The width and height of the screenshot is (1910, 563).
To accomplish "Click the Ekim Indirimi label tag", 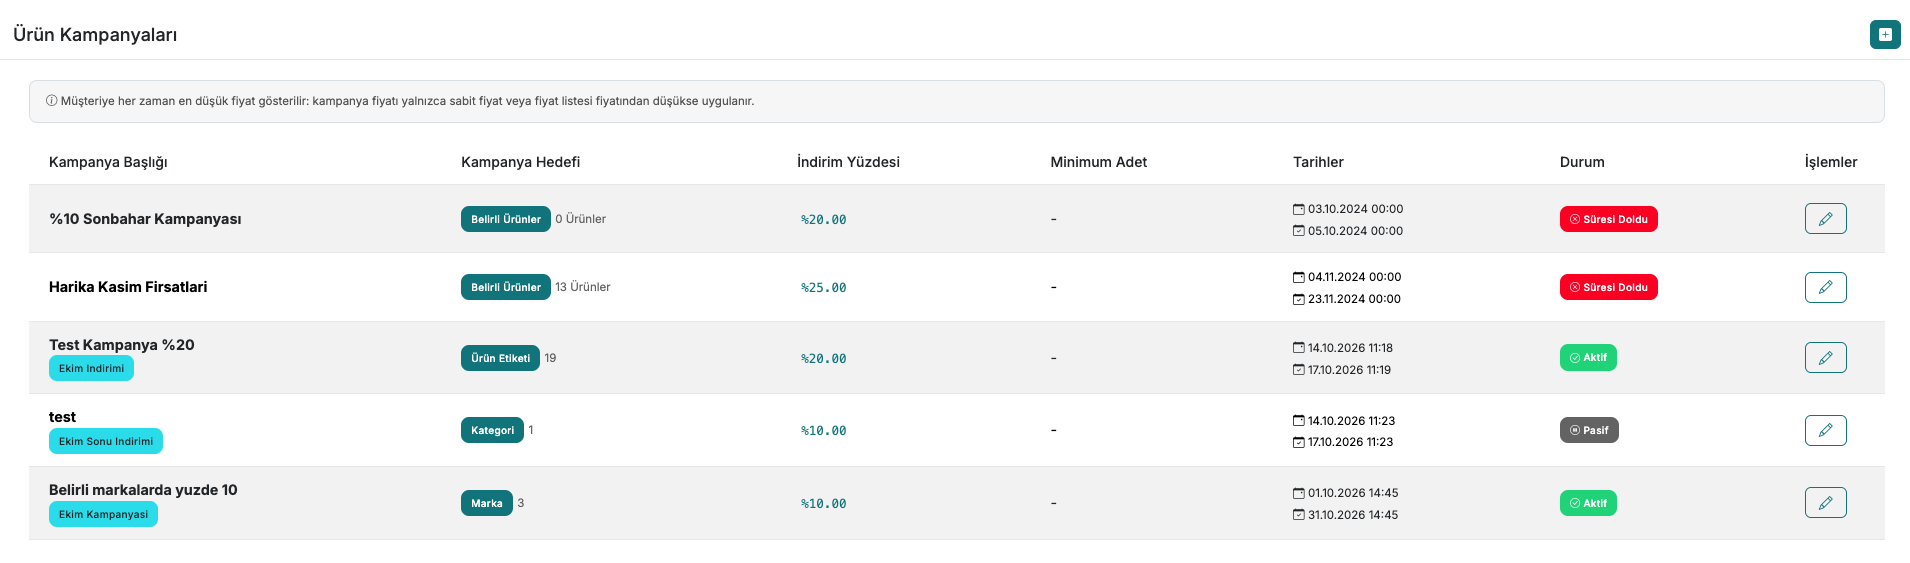I will 91,368.
